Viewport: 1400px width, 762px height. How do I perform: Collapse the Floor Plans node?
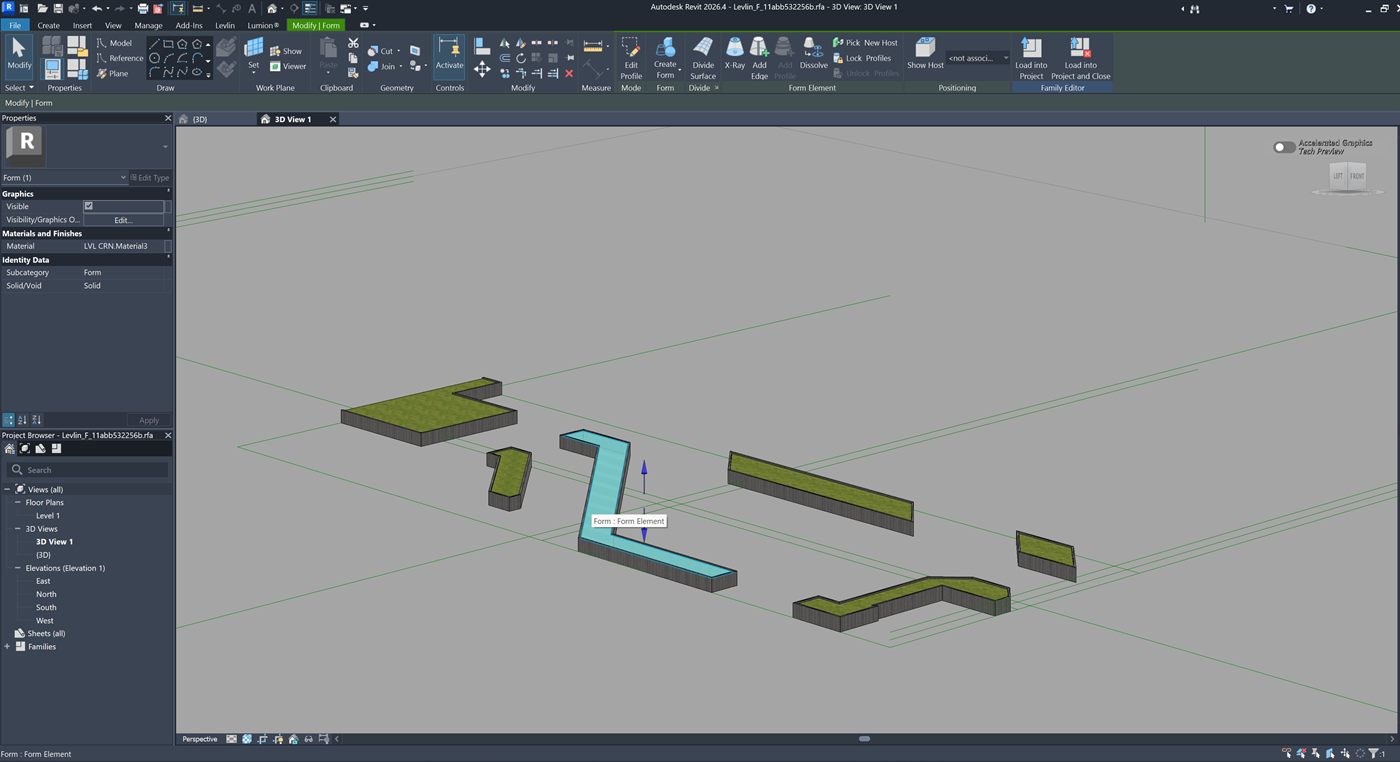(x=18, y=502)
